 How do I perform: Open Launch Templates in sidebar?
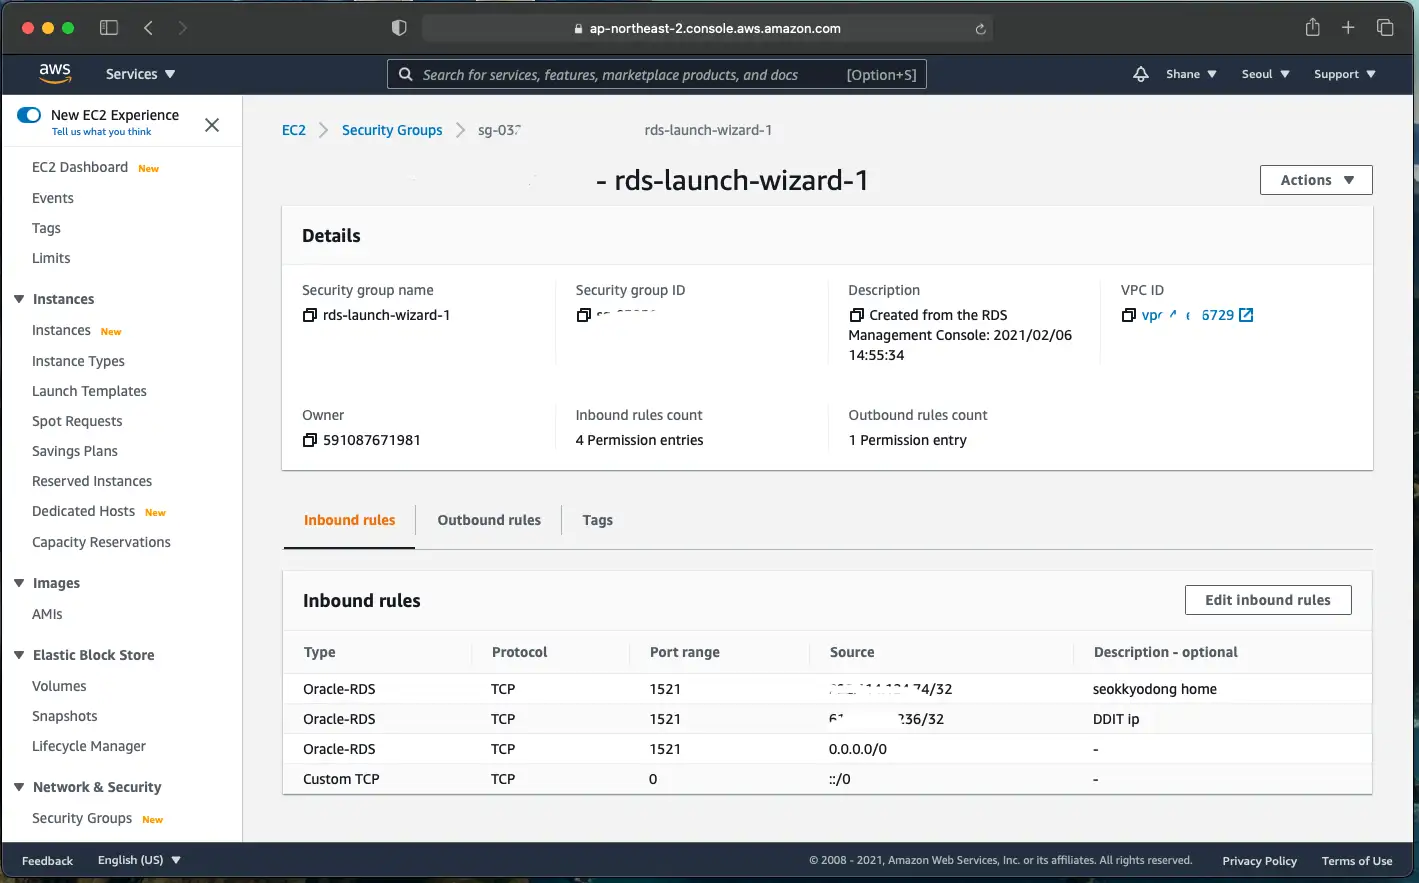point(89,391)
